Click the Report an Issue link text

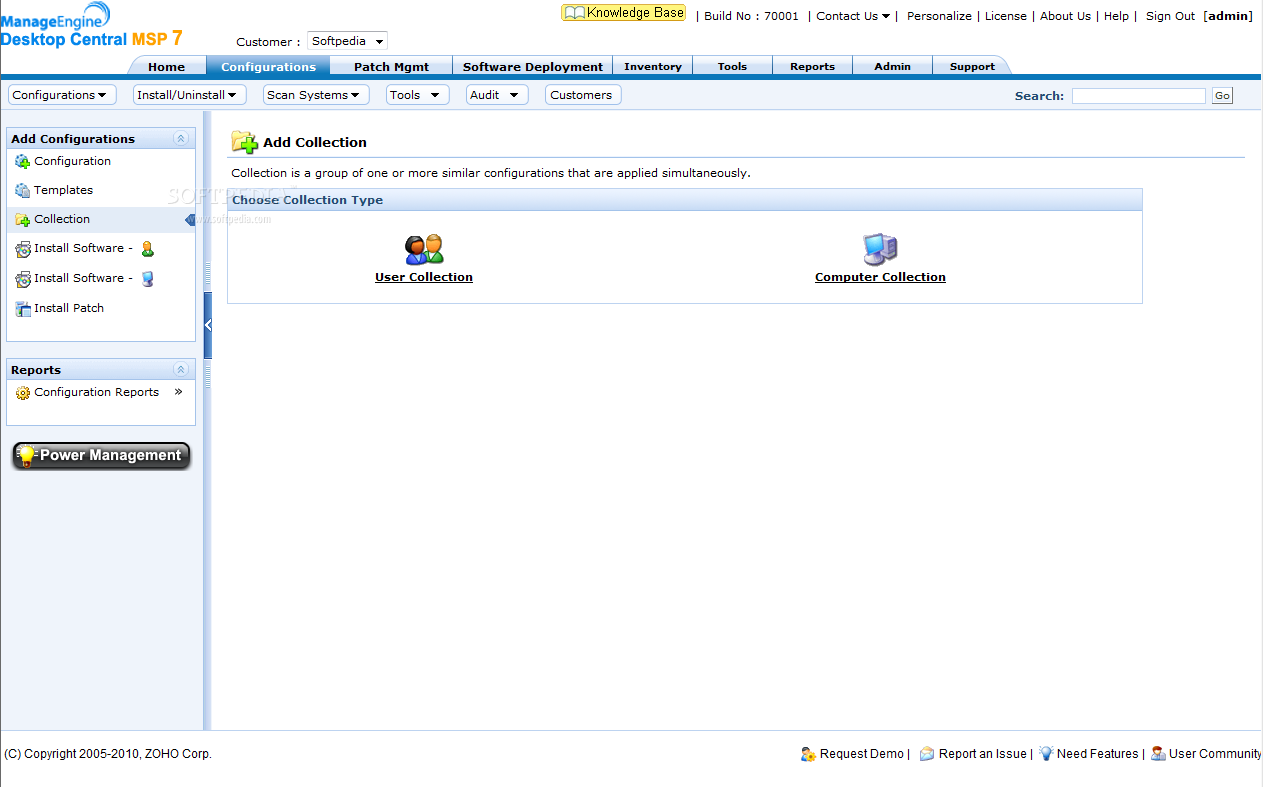pos(983,754)
